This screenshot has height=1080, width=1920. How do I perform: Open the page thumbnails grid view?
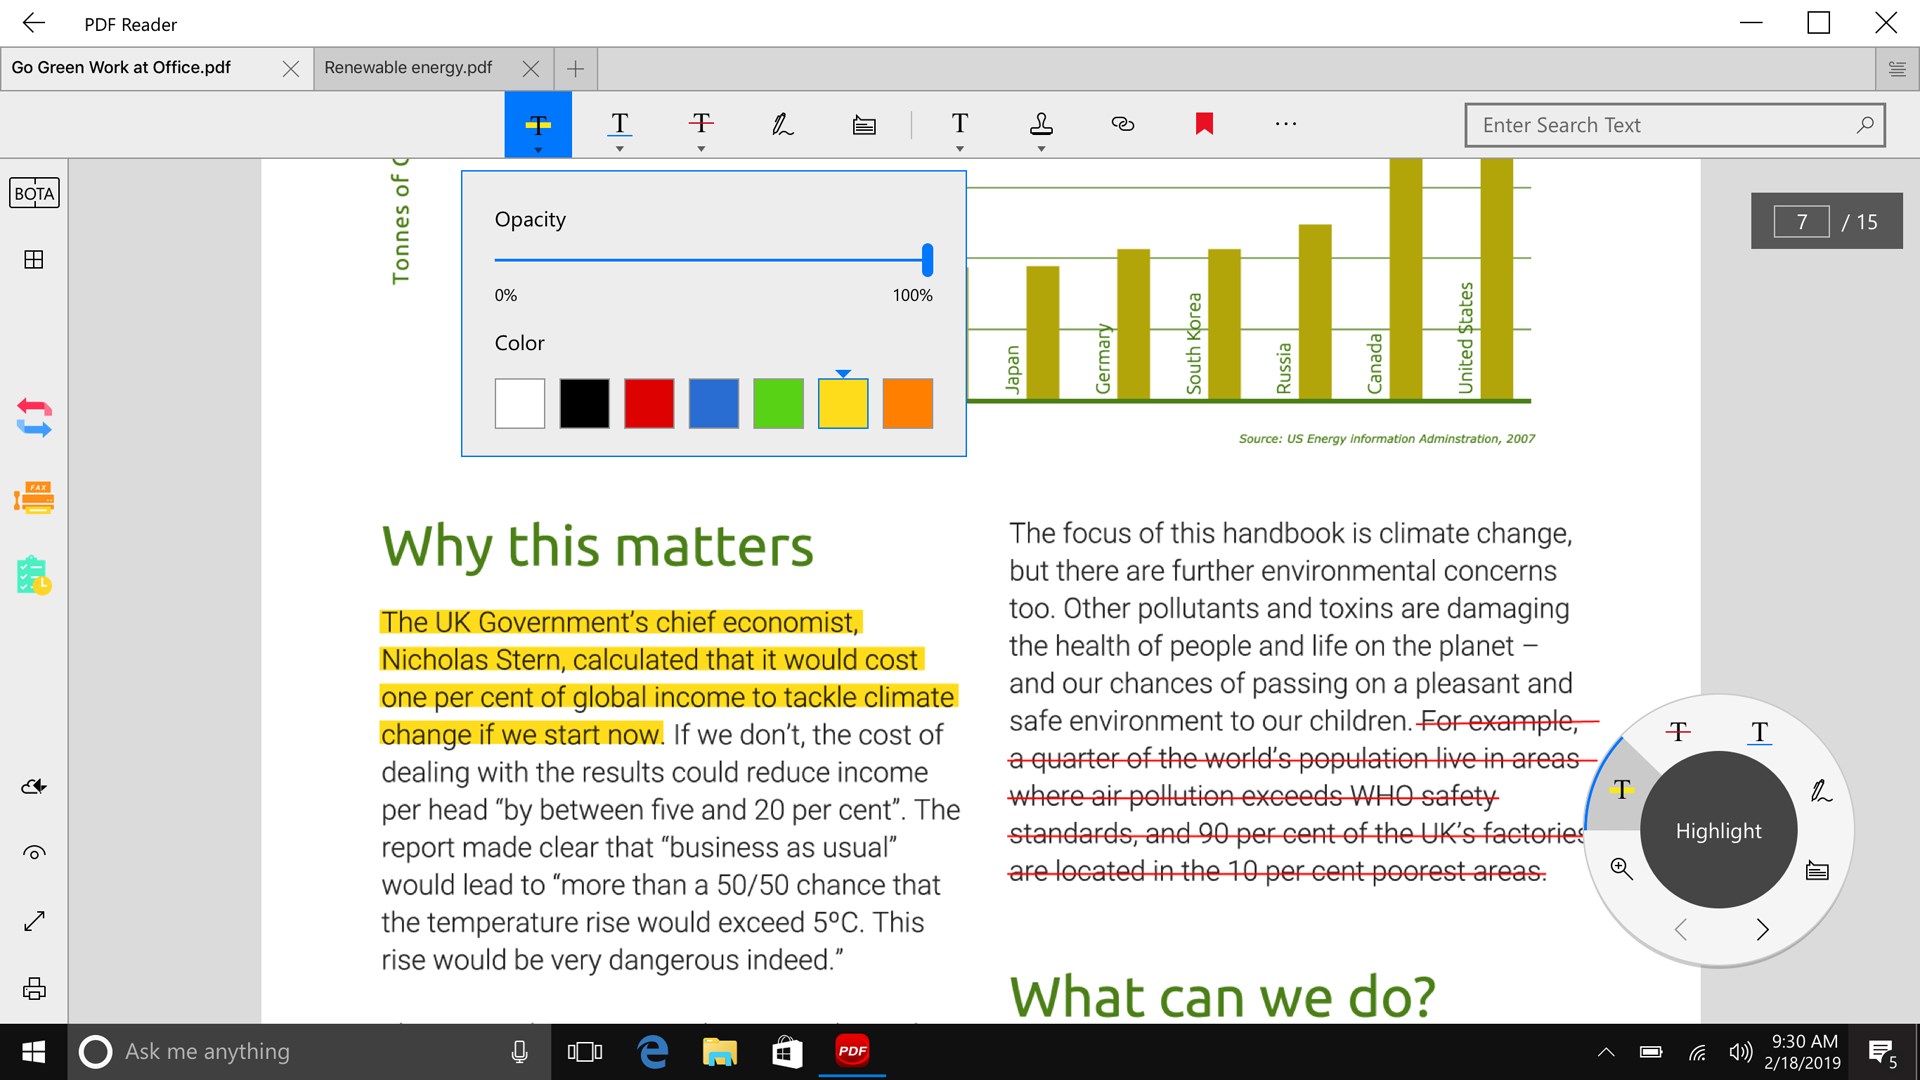34,260
